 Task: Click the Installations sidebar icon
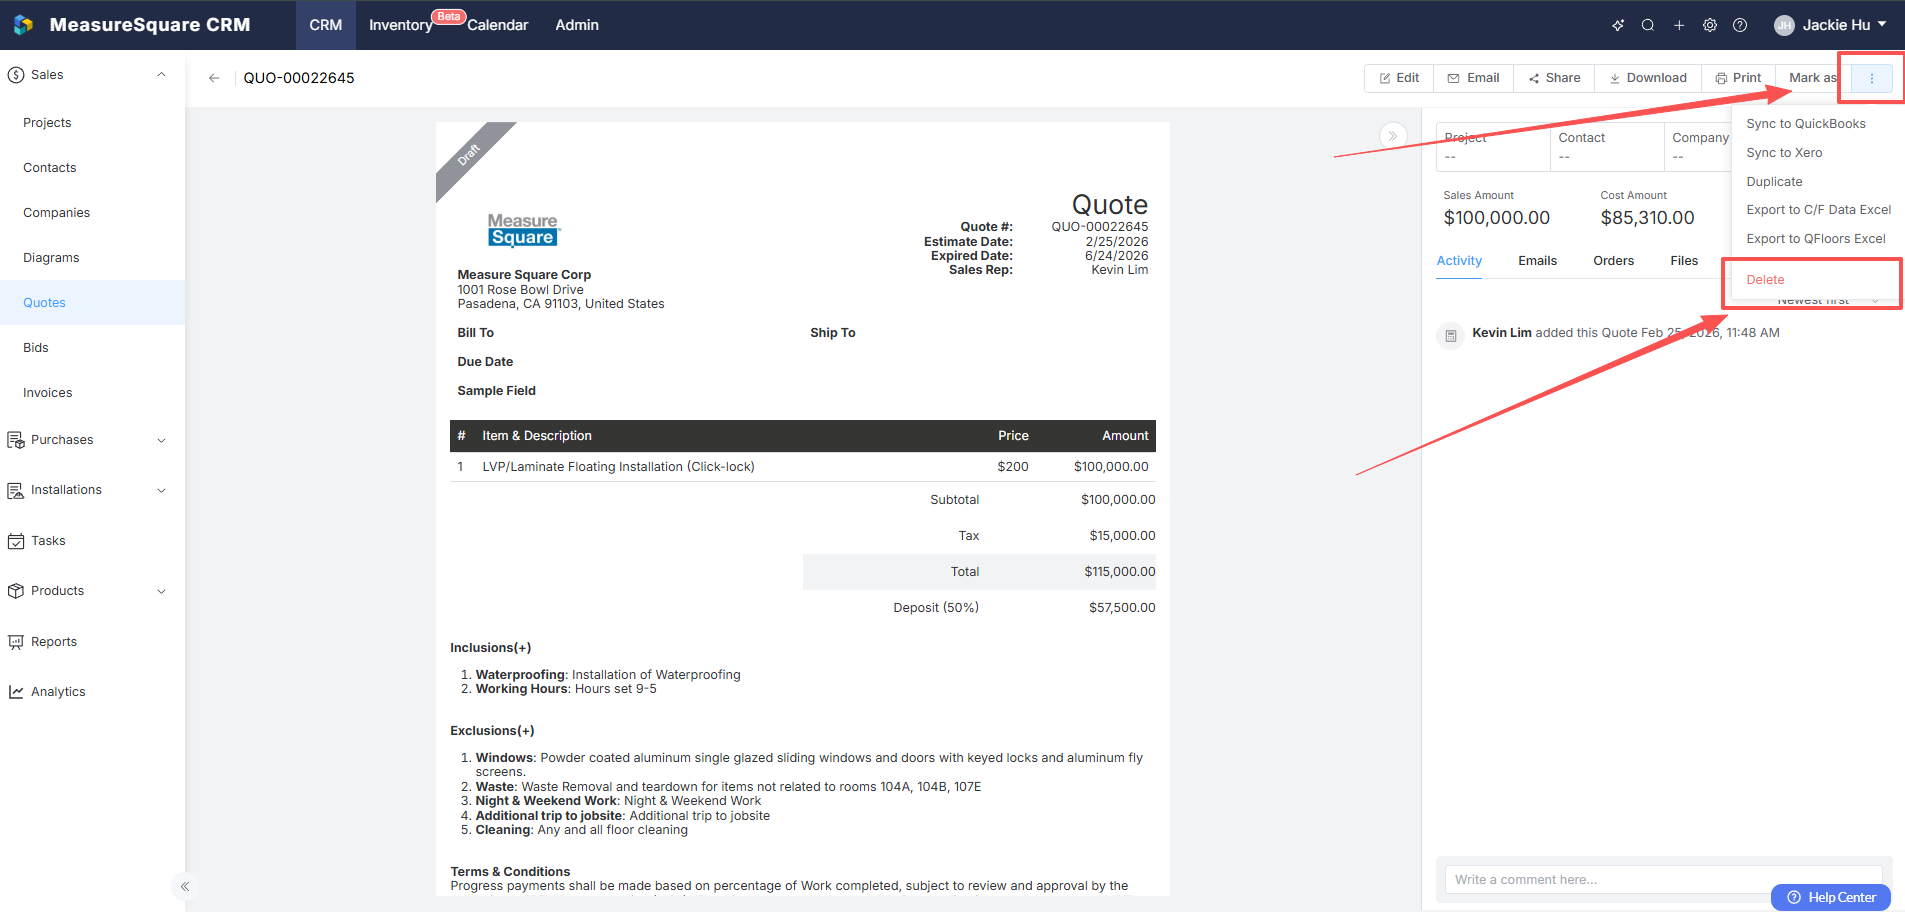(x=16, y=490)
